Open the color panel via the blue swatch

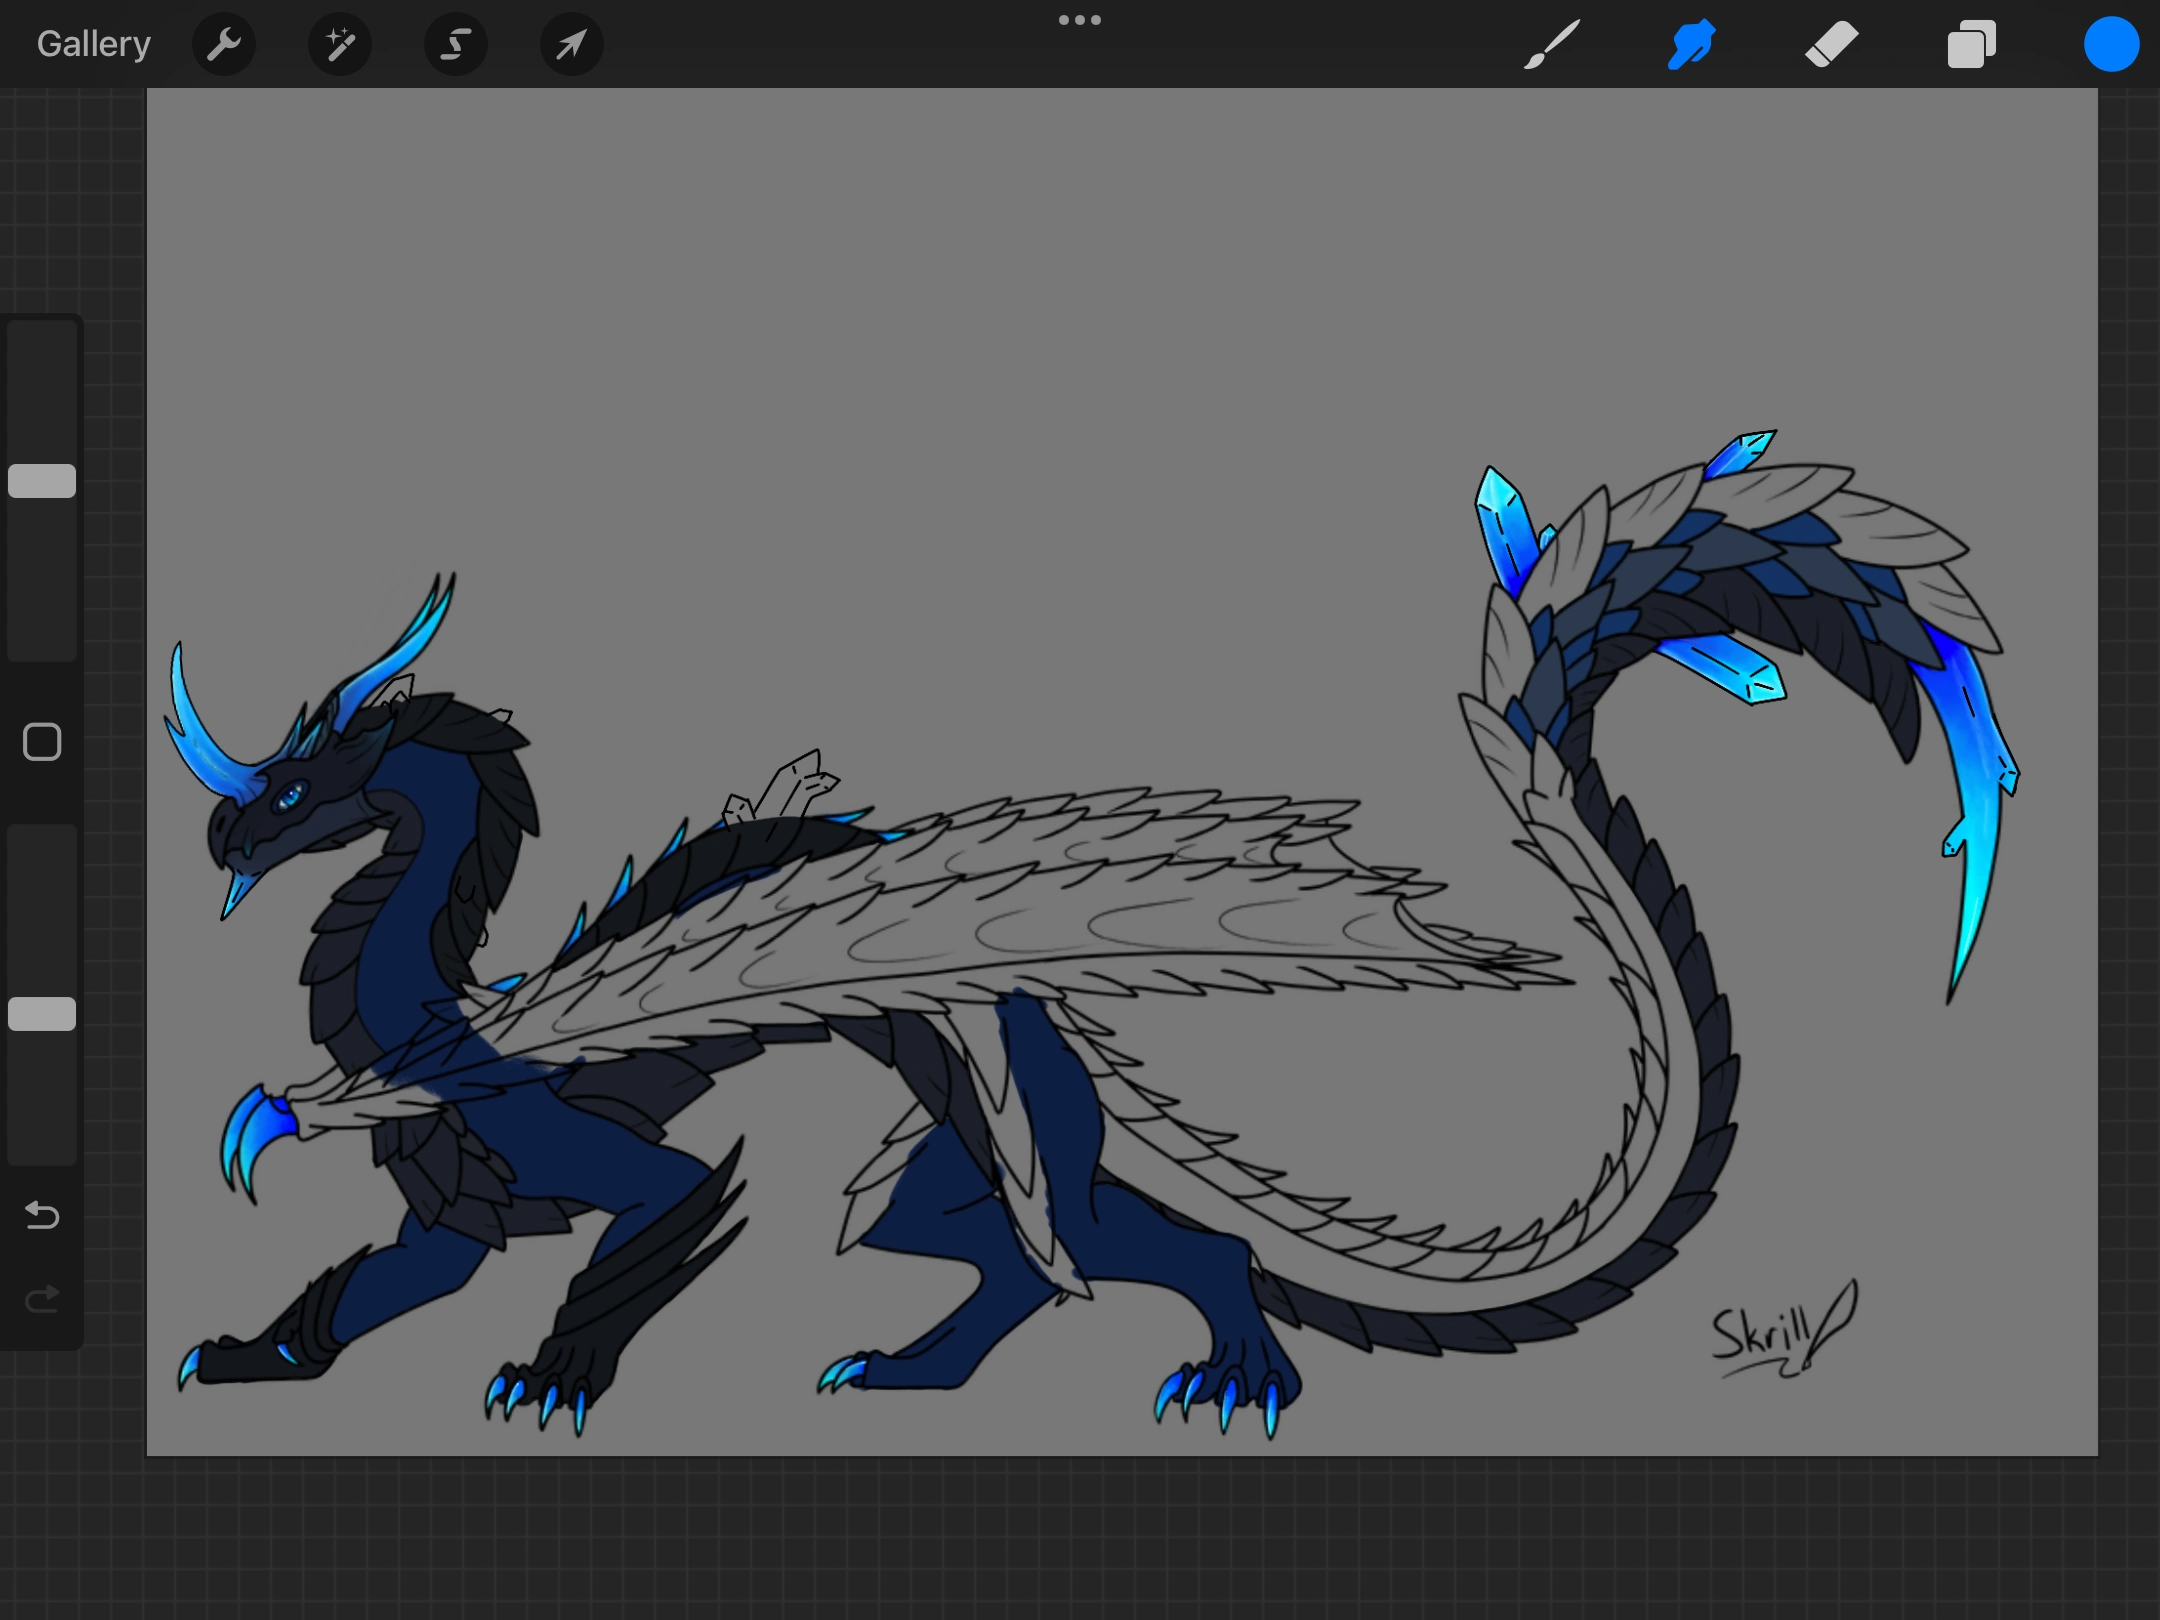coord(2111,43)
